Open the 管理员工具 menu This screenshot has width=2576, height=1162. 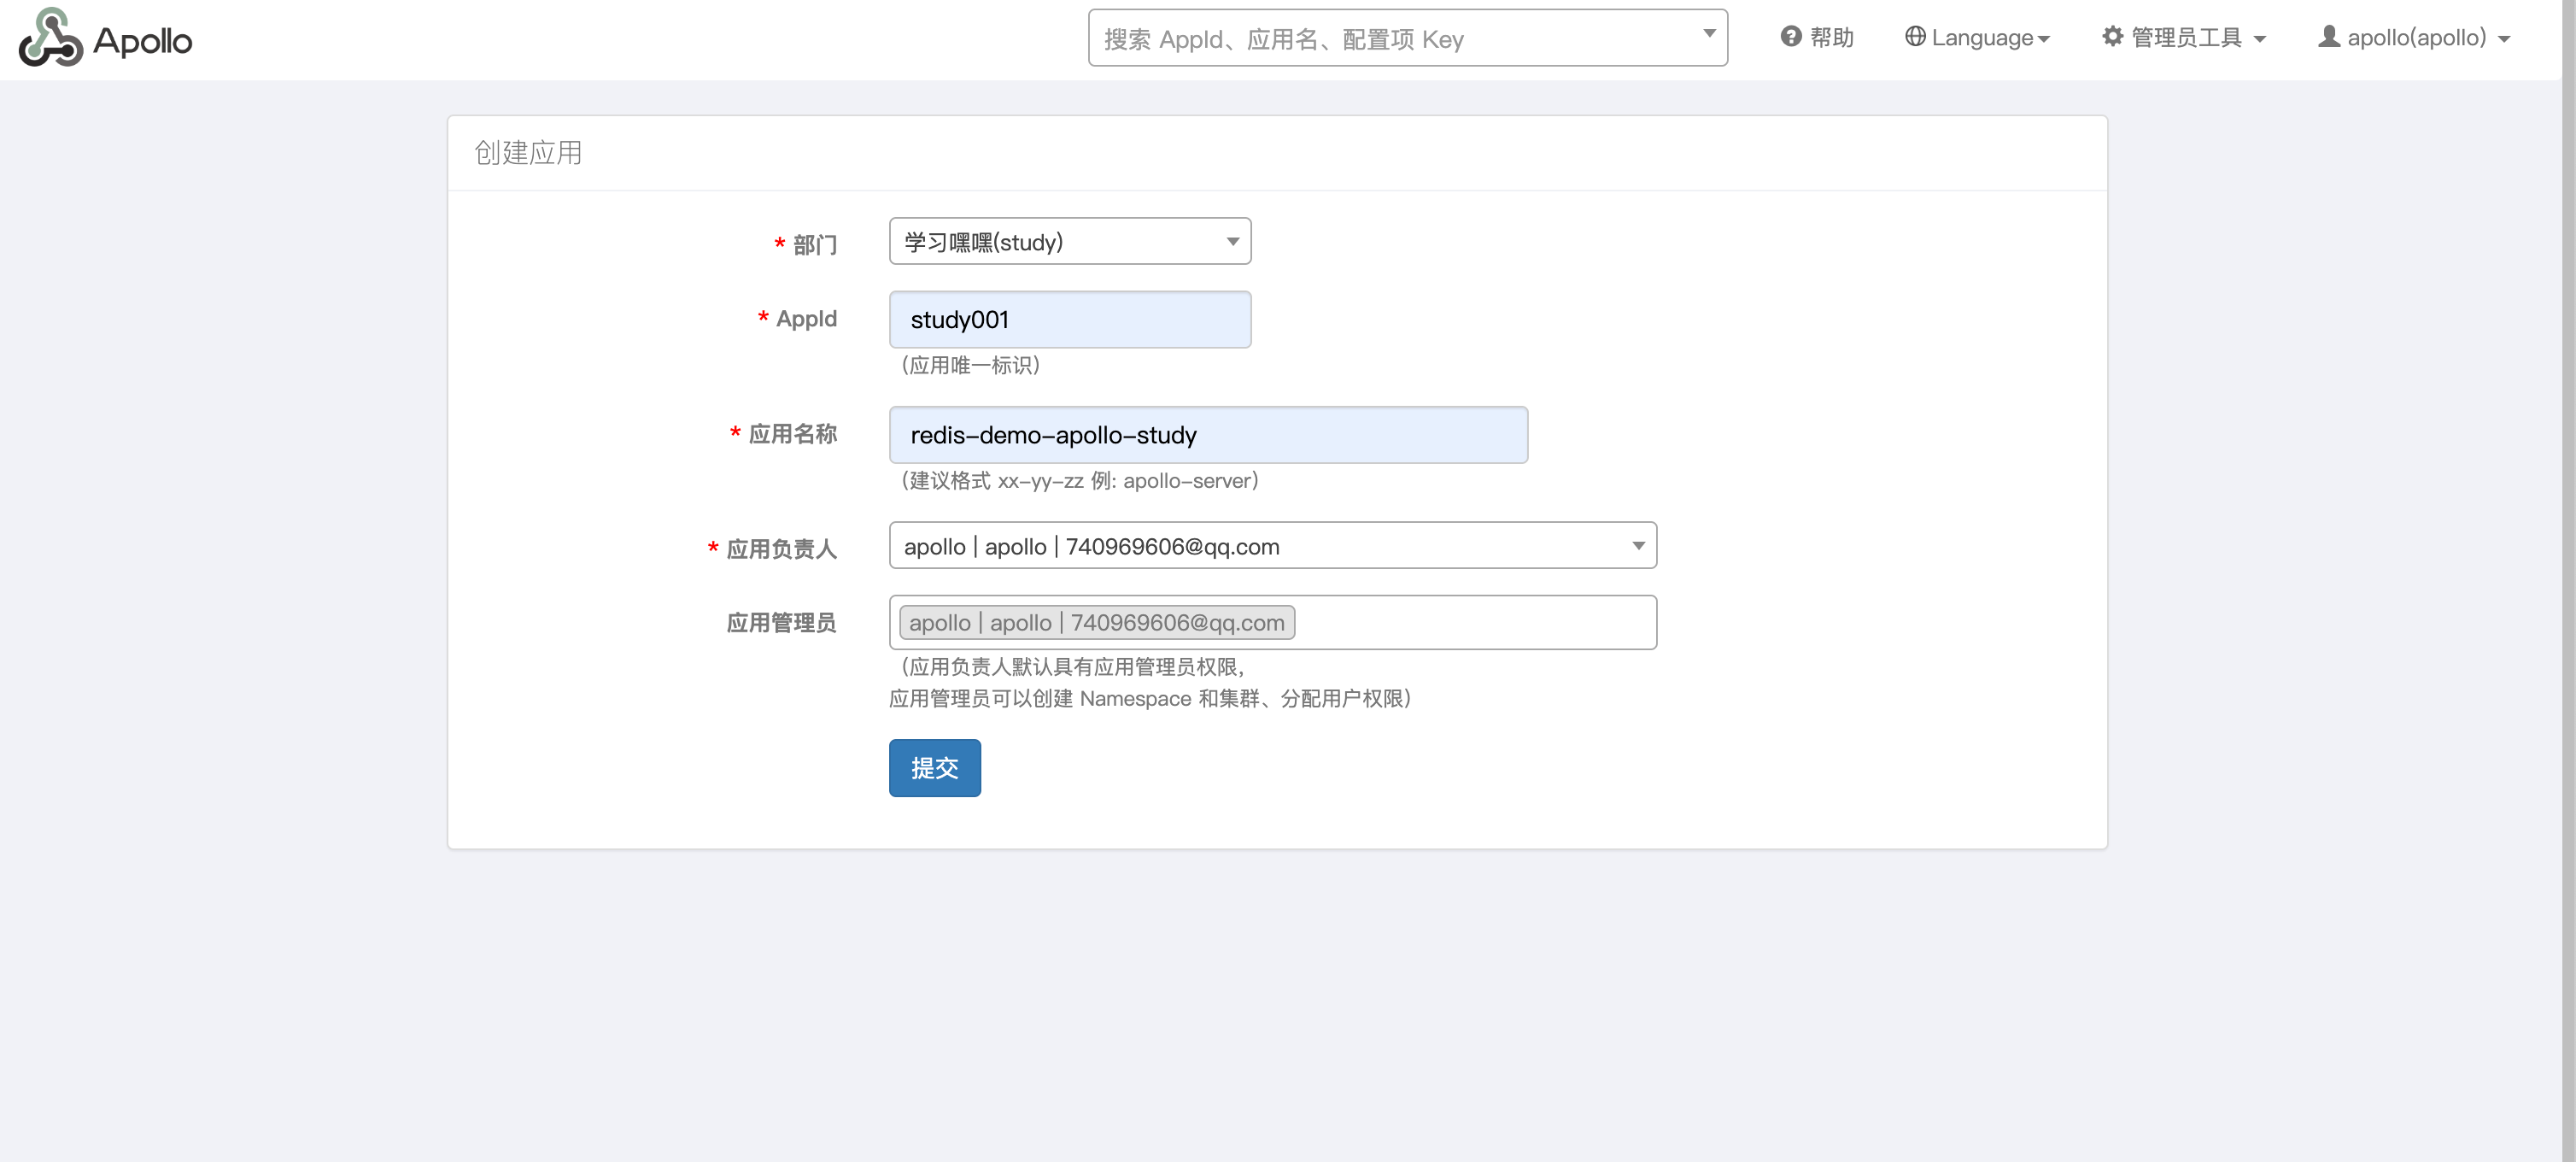click(2186, 38)
